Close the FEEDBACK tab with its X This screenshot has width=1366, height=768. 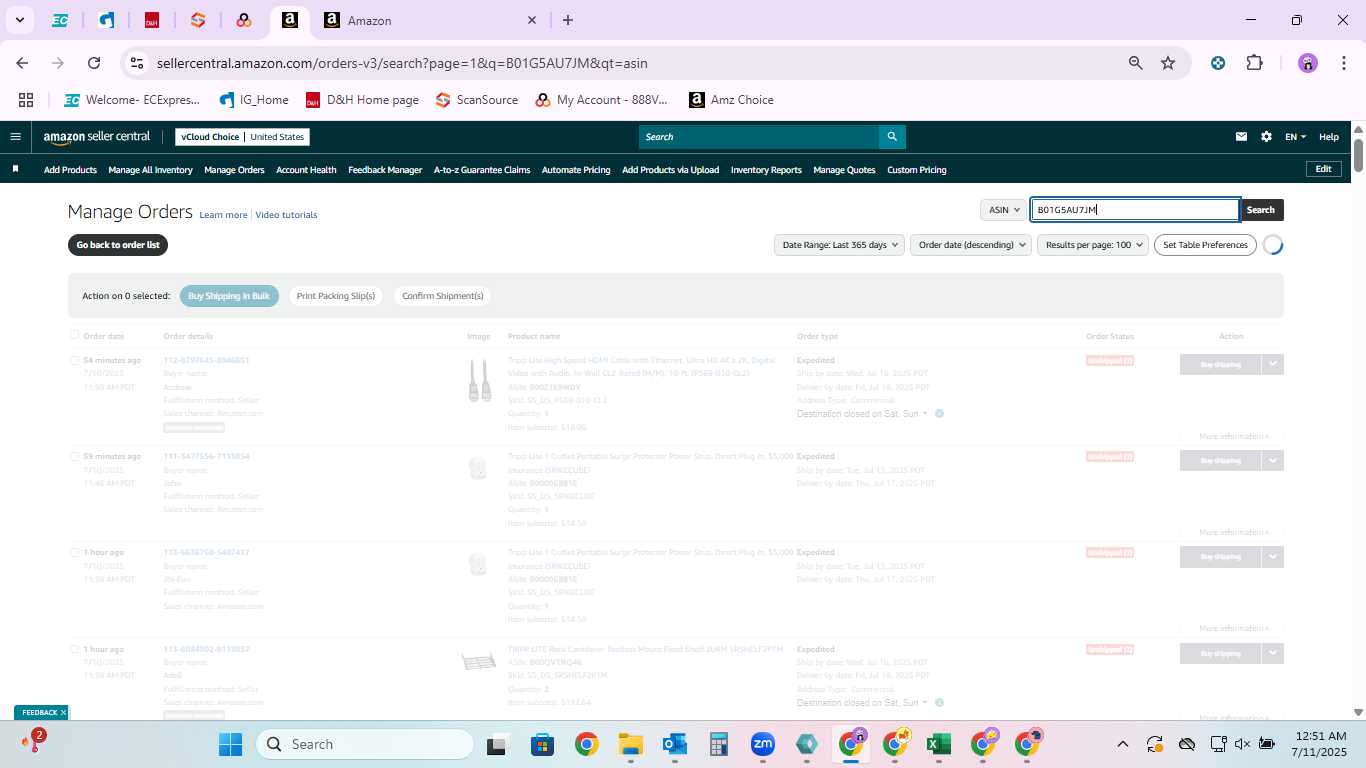click(63, 712)
